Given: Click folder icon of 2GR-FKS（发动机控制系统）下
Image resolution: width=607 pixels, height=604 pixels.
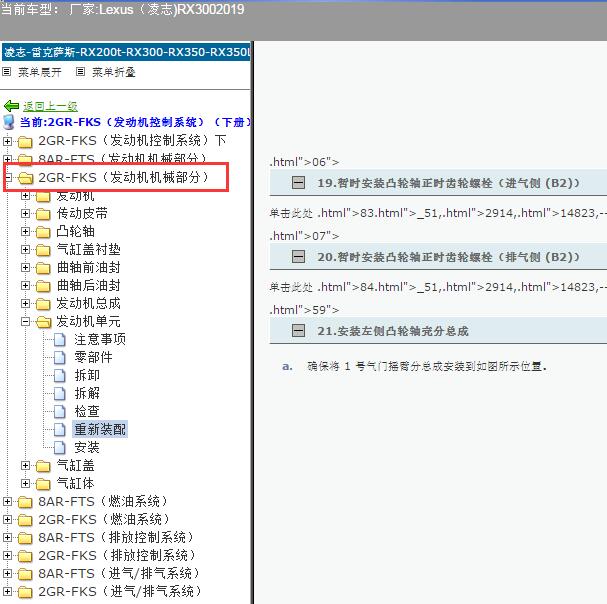Looking at the screenshot, I should click(25, 142).
